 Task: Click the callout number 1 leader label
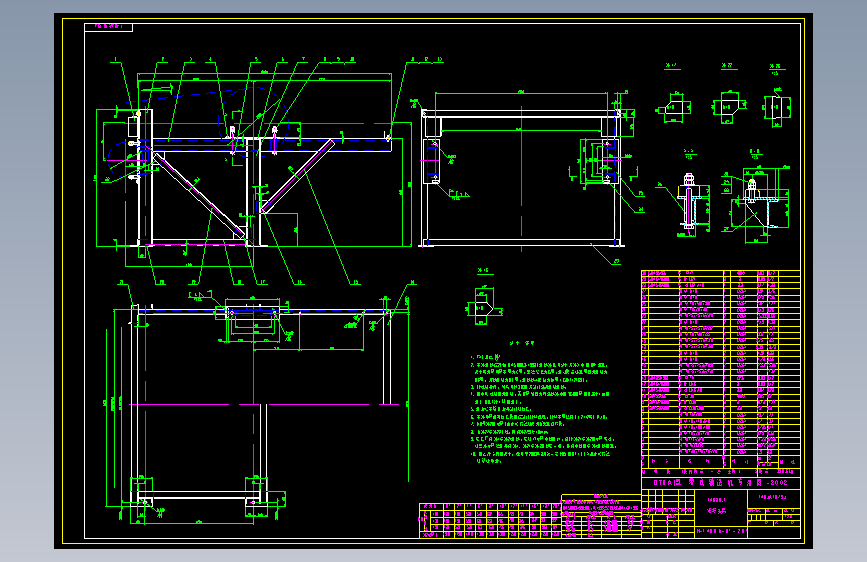click(x=116, y=59)
